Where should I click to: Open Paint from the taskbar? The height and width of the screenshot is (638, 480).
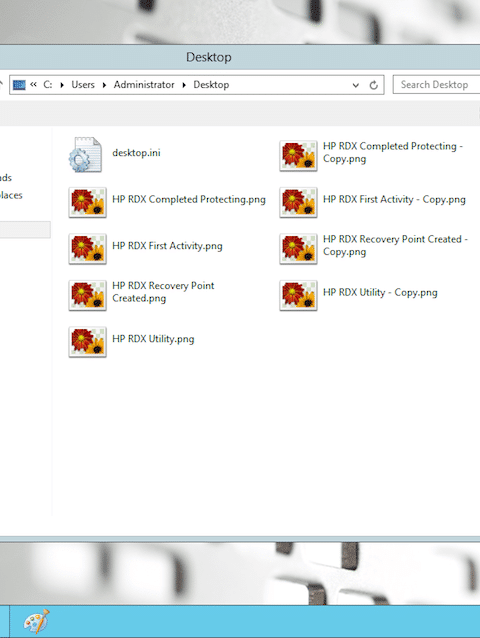click(36, 621)
